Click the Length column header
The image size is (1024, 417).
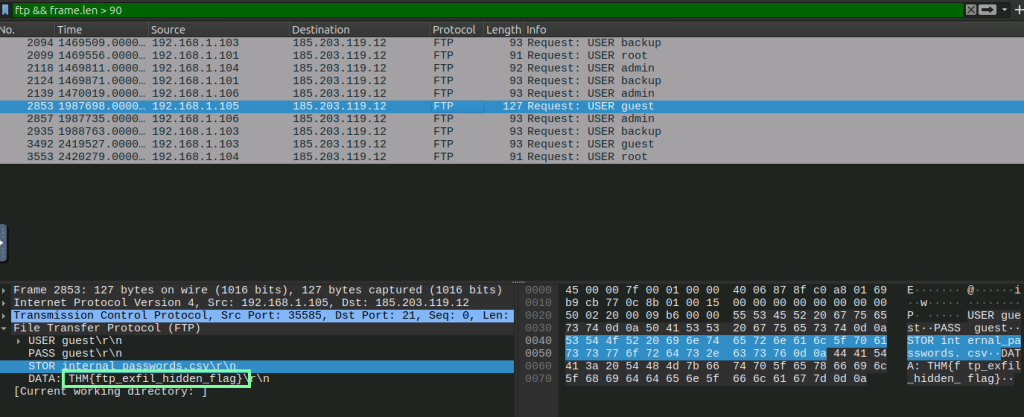click(503, 30)
